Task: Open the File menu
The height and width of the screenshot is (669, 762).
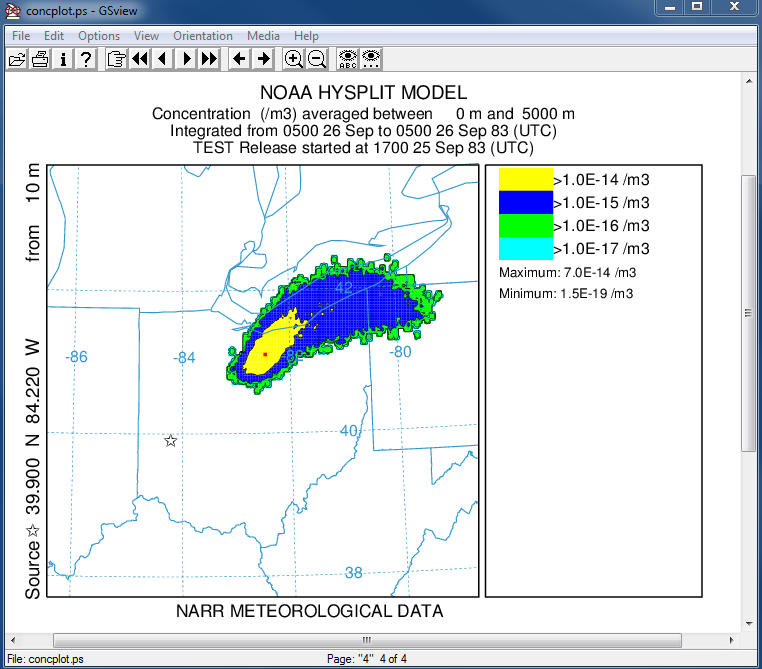Action: 21,36
